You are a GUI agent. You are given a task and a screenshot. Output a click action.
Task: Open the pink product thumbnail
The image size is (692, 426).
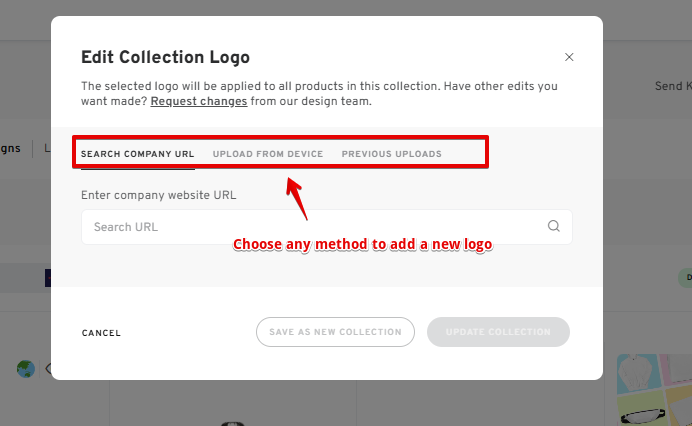pos(677,368)
